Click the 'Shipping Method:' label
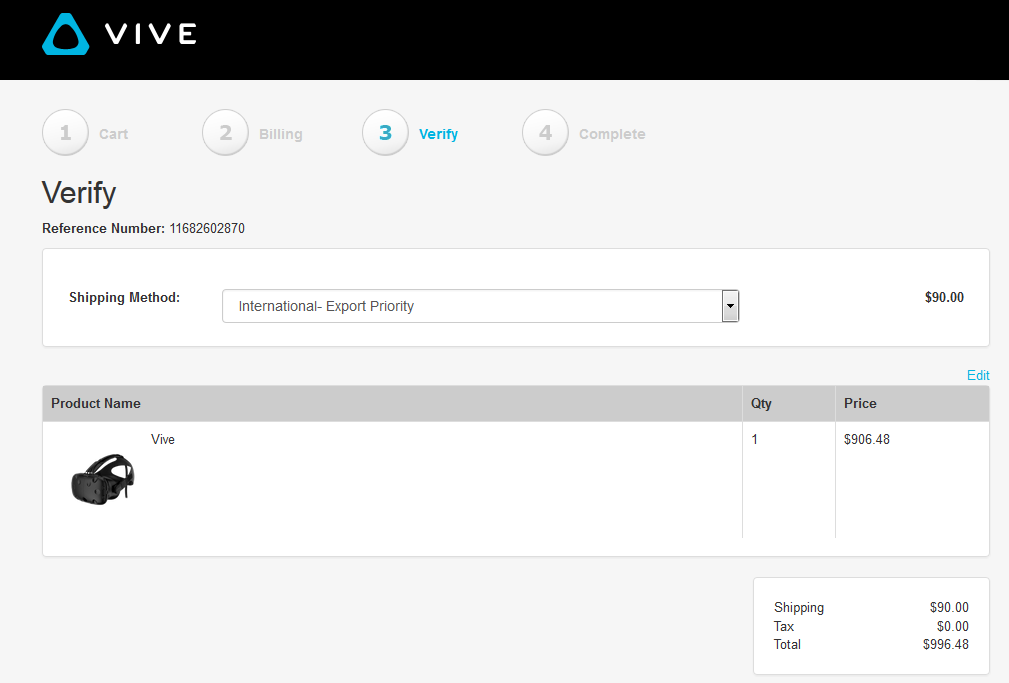Screen dimensions: 1009x683 (125, 297)
